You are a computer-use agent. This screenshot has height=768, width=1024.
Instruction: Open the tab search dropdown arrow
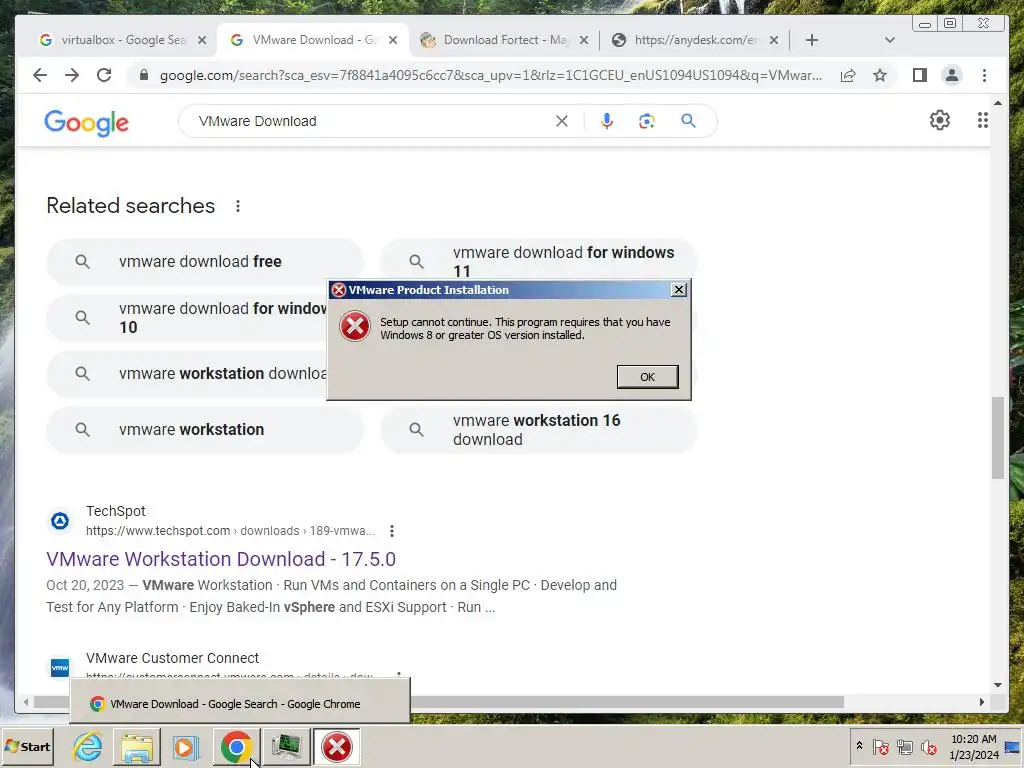[x=889, y=40]
